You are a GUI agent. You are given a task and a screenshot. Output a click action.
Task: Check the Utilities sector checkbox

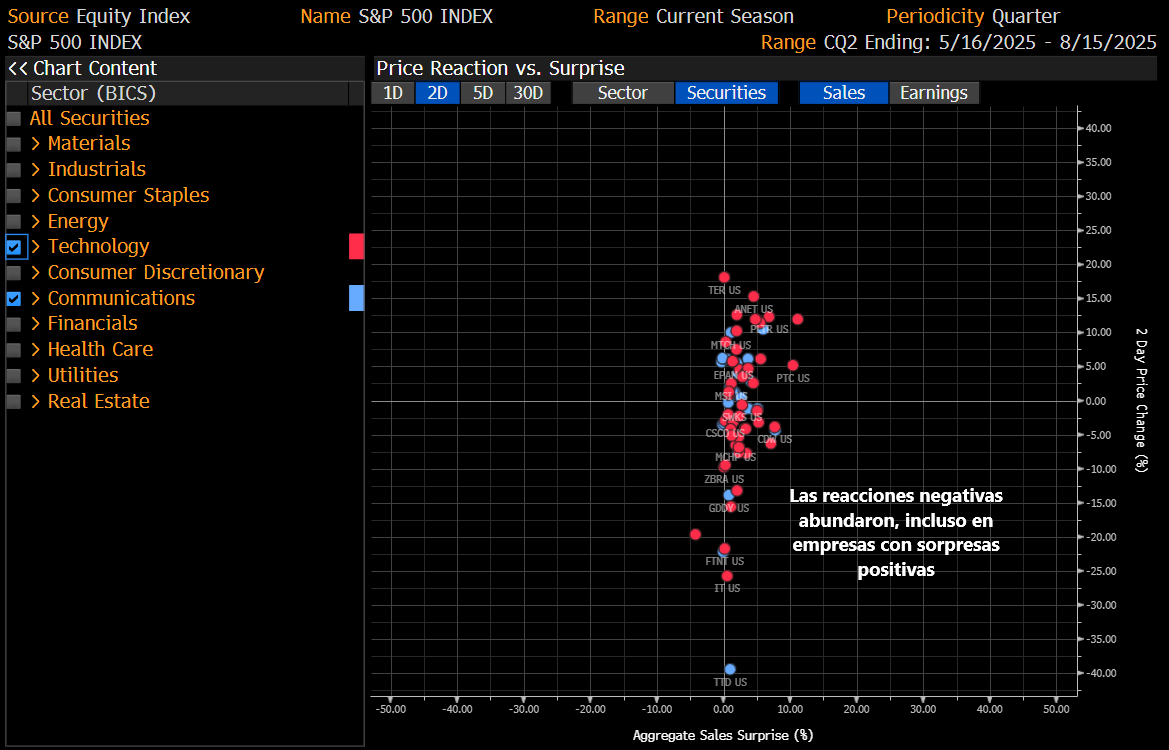[x=13, y=376]
